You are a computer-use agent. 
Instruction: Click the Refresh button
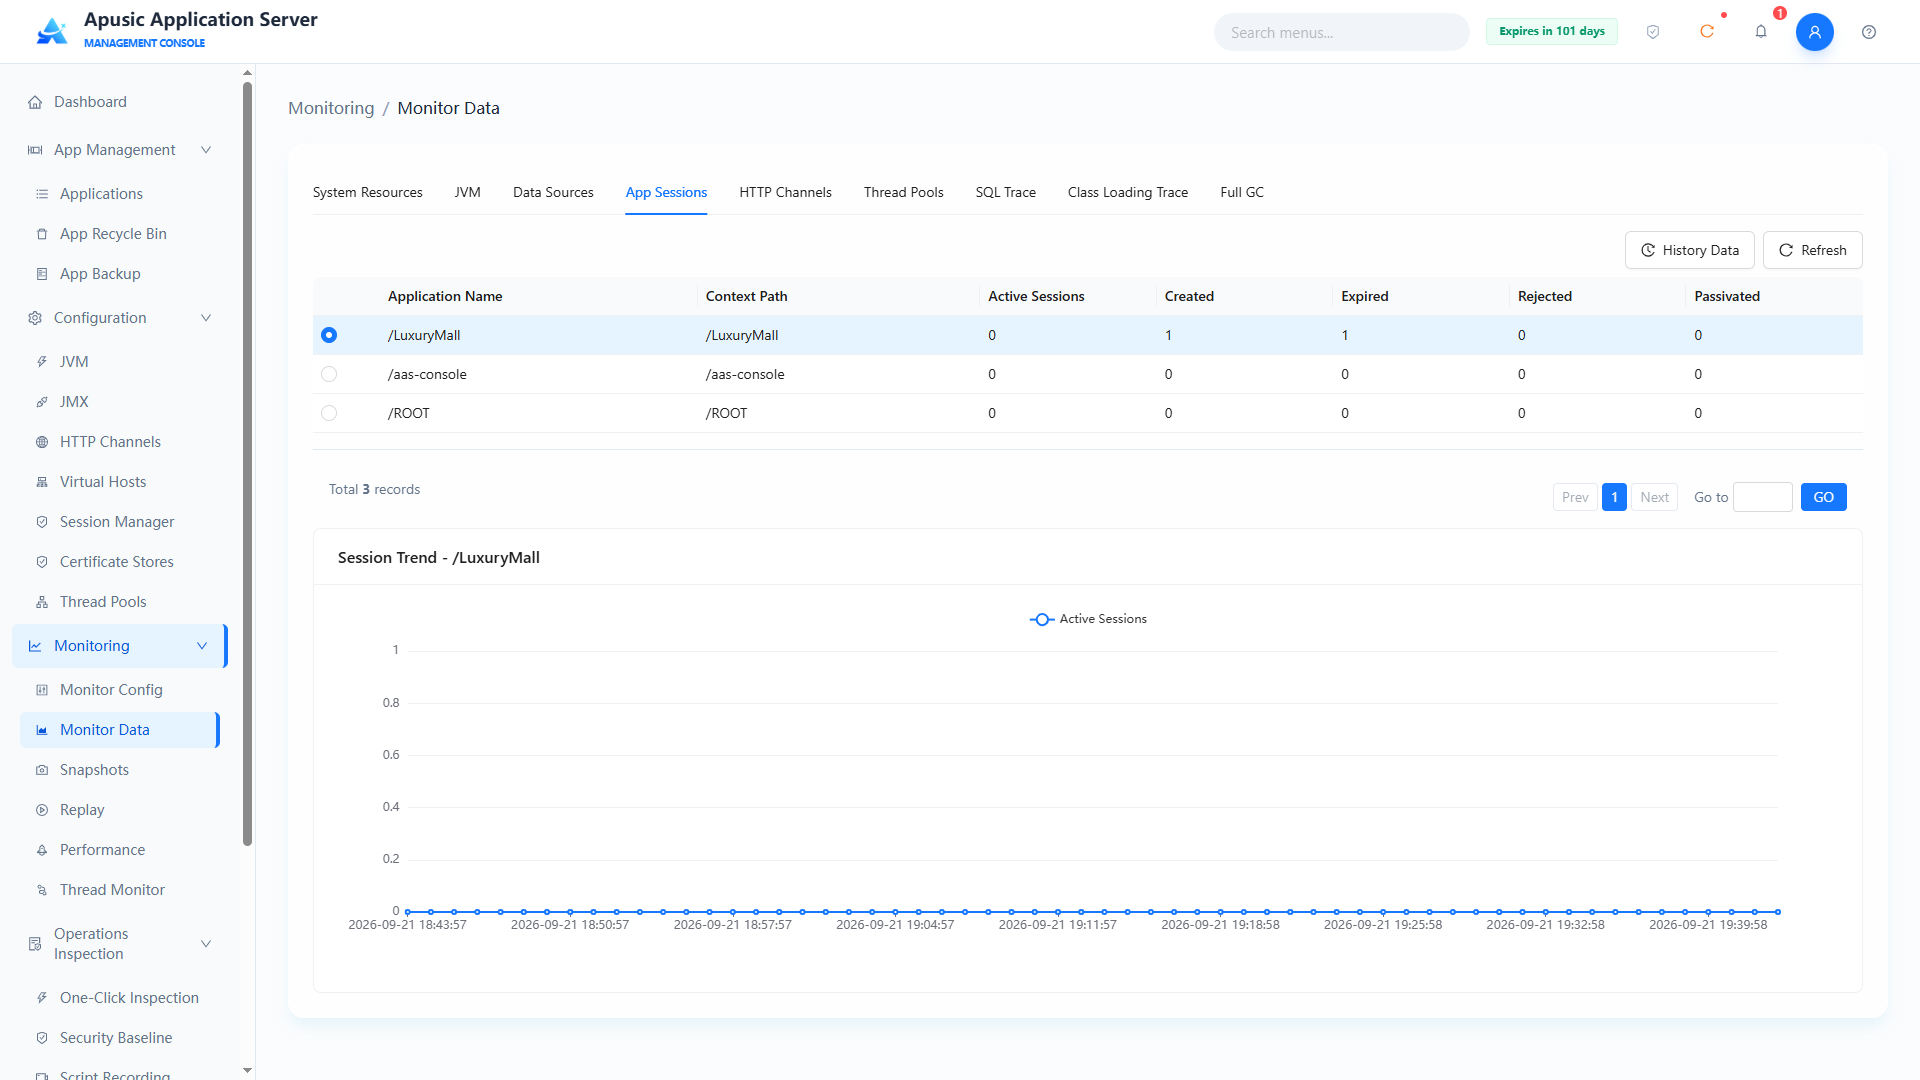[x=1812, y=250]
